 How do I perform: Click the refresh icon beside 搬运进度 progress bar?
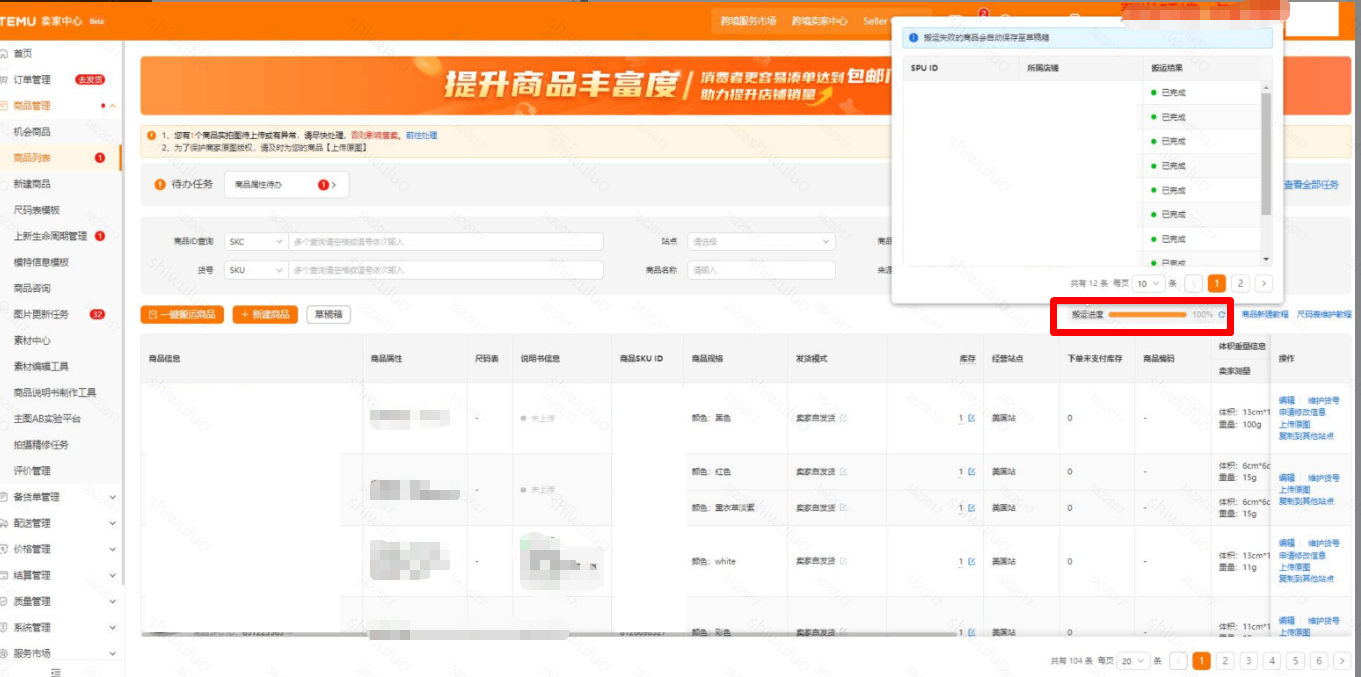tap(1221, 314)
